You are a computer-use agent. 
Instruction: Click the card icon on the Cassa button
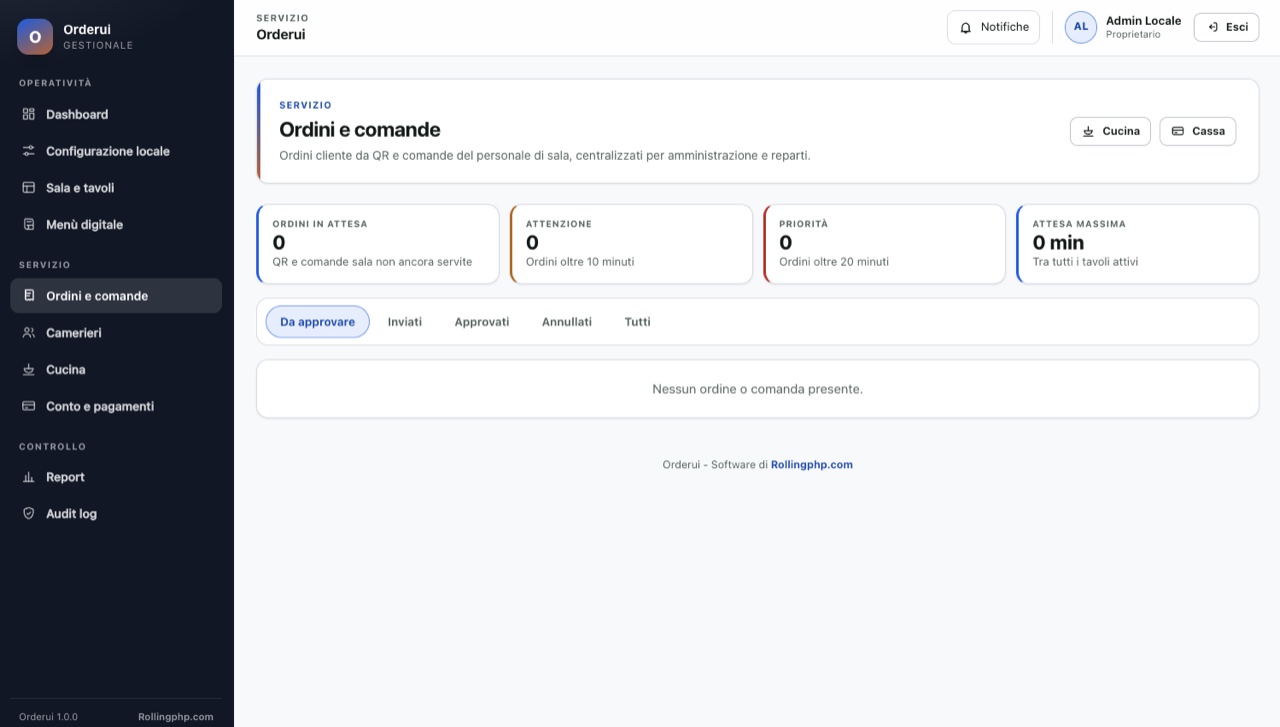coord(1178,131)
